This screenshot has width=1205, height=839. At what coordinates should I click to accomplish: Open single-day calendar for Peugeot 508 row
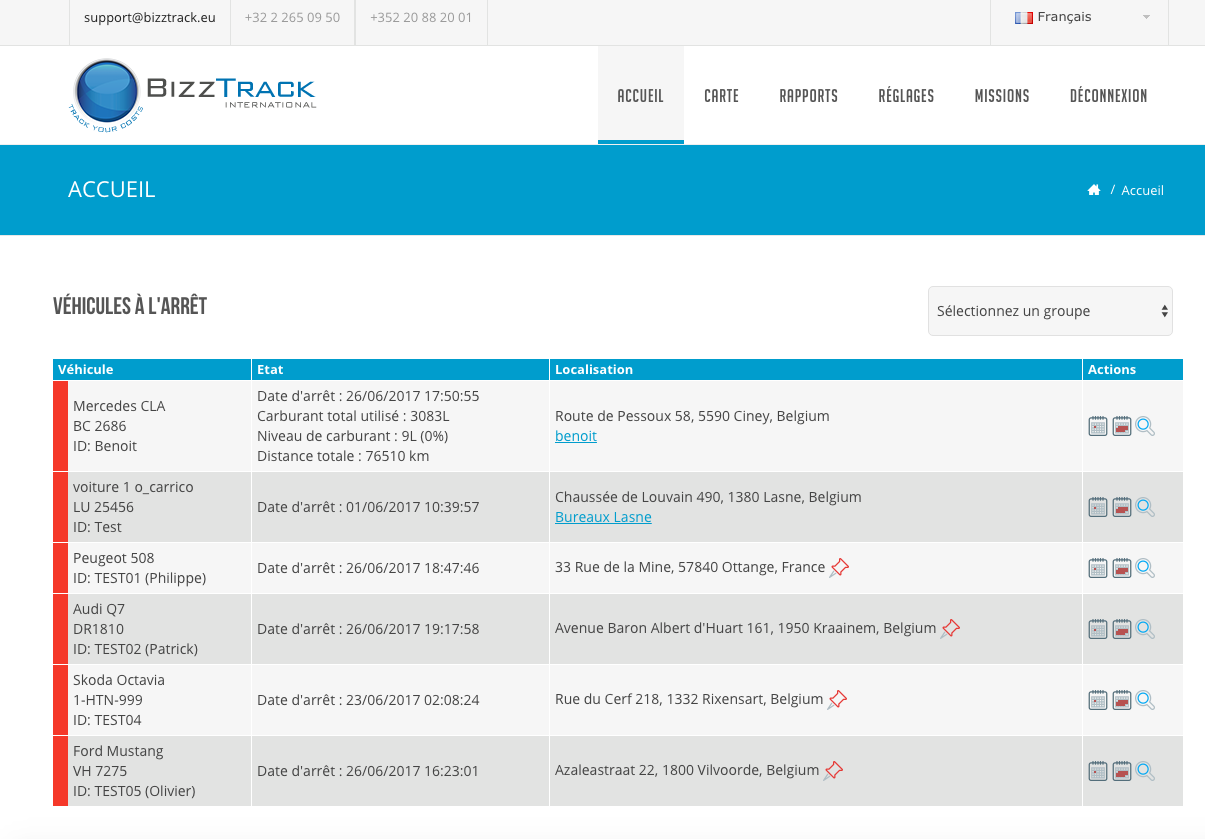pos(1098,569)
